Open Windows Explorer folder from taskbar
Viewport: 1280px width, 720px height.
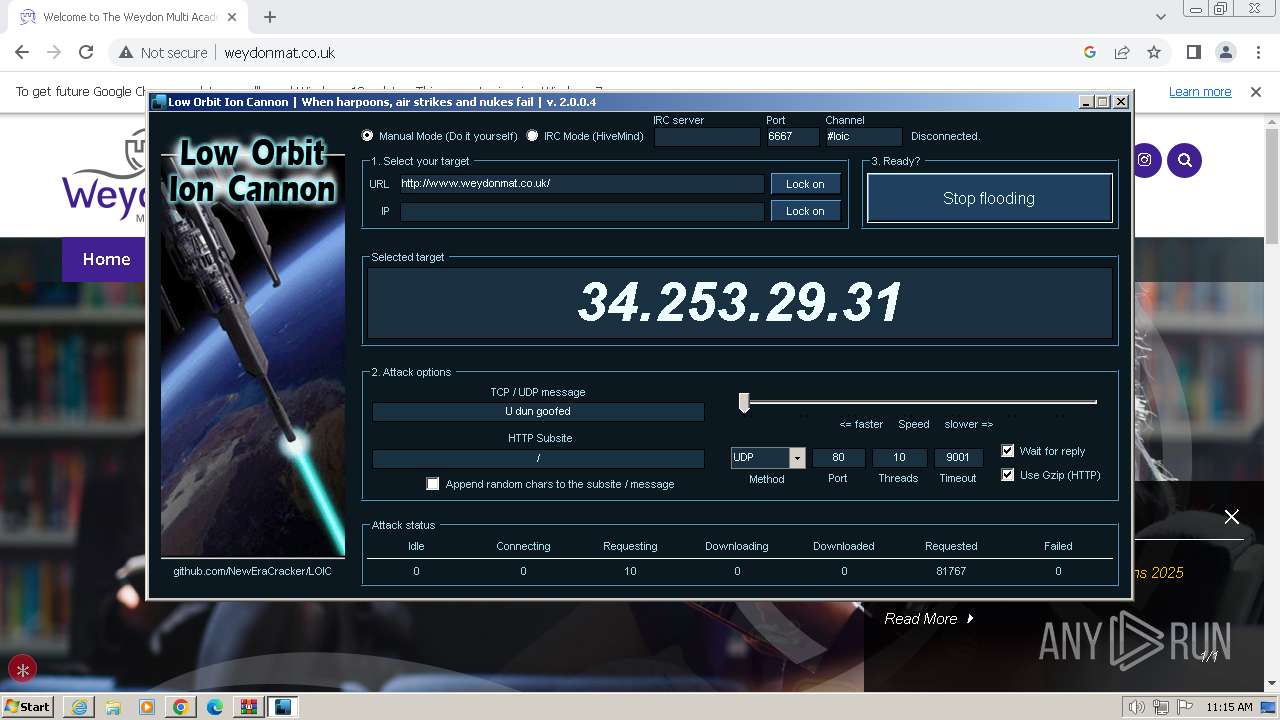coord(113,707)
